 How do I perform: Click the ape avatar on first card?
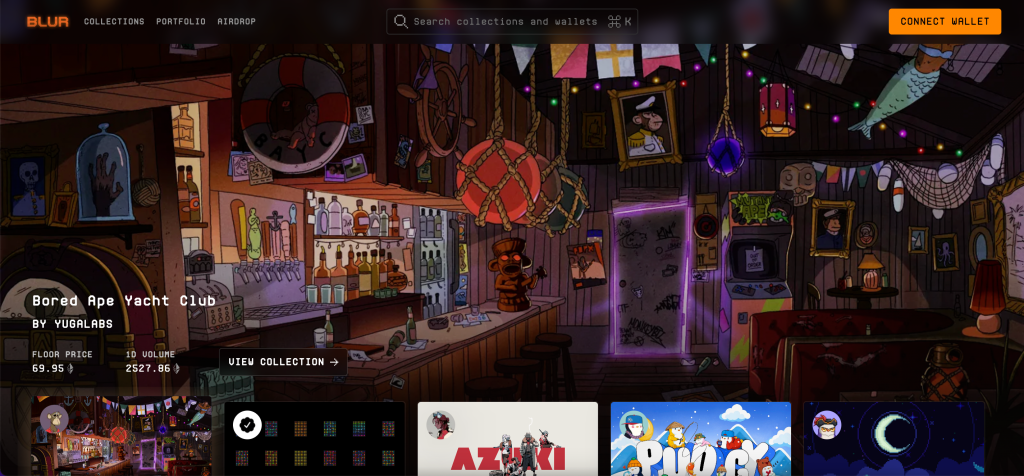tap(54, 419)
